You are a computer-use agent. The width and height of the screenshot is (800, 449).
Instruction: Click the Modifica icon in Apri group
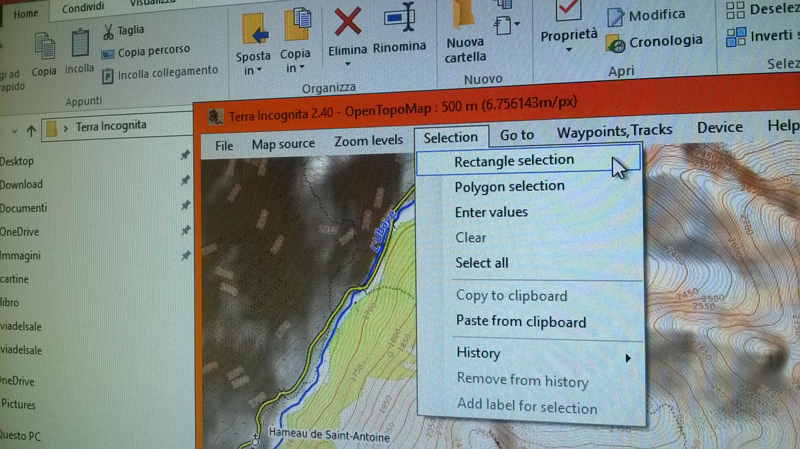pyautogui.click(x=615, y=17)
